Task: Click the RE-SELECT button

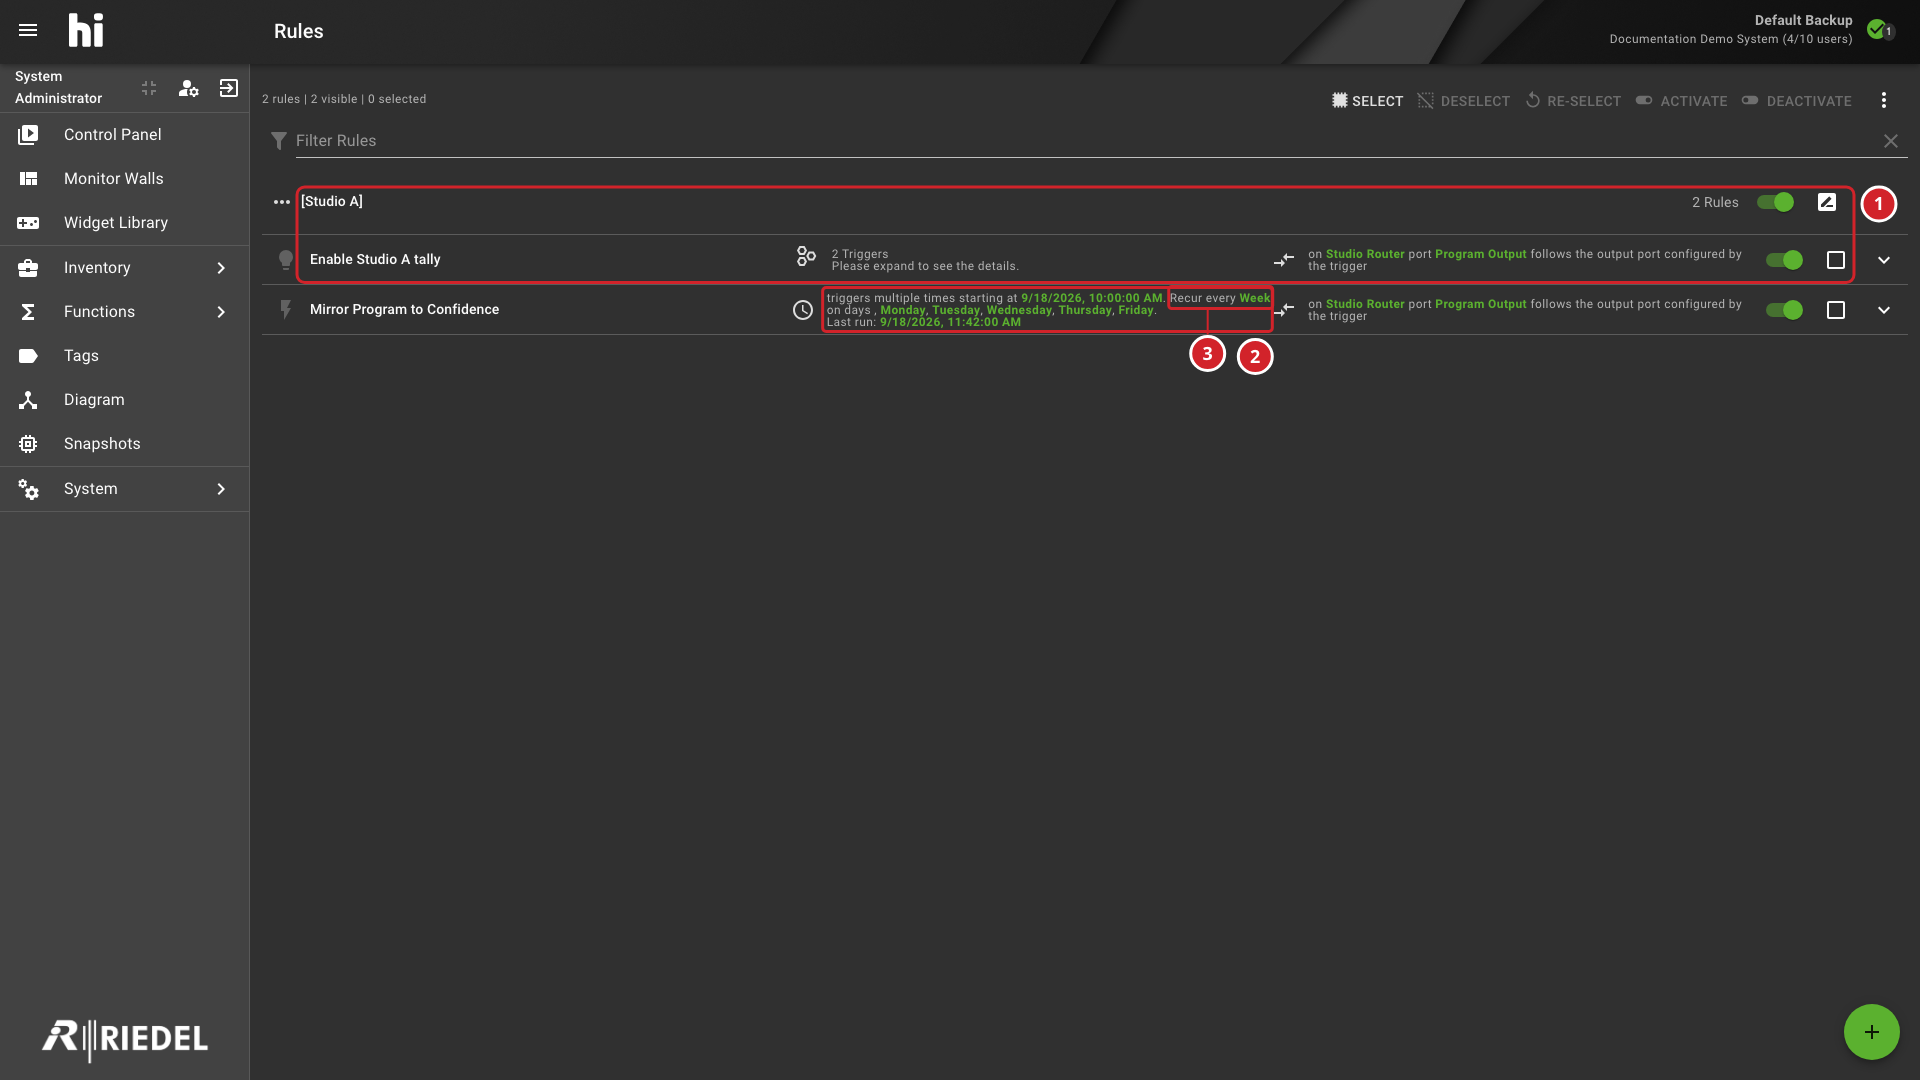Action: (x=1573, y=101)
